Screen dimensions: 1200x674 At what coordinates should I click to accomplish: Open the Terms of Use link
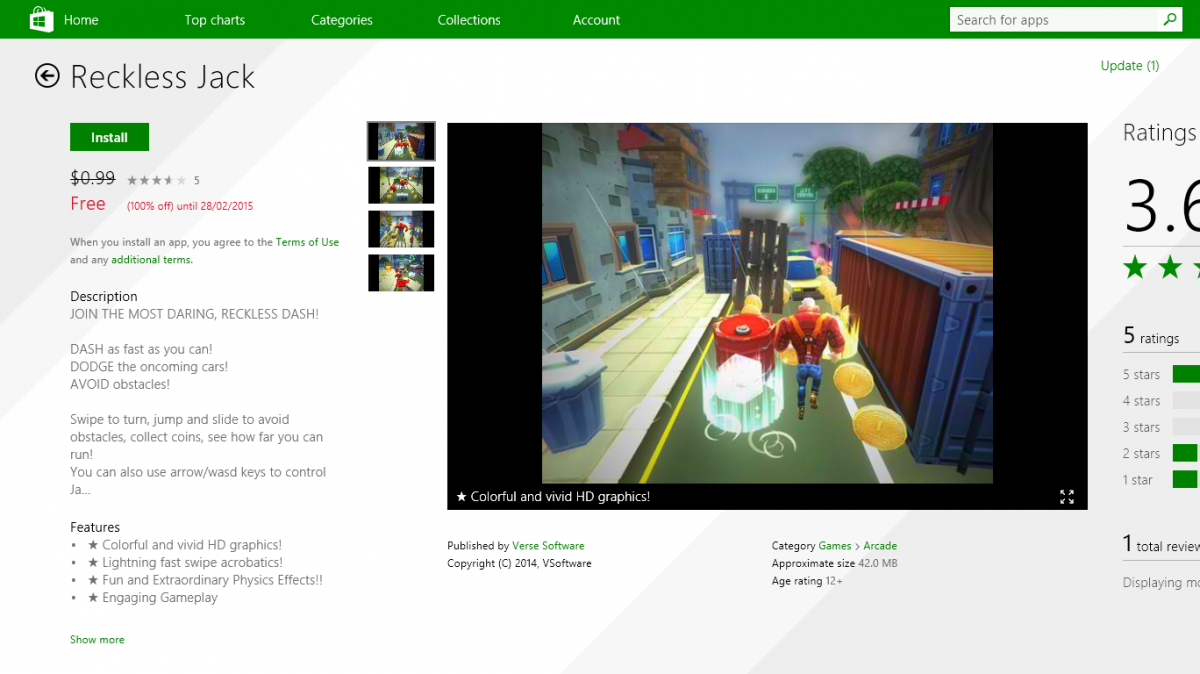coord(307,242)
